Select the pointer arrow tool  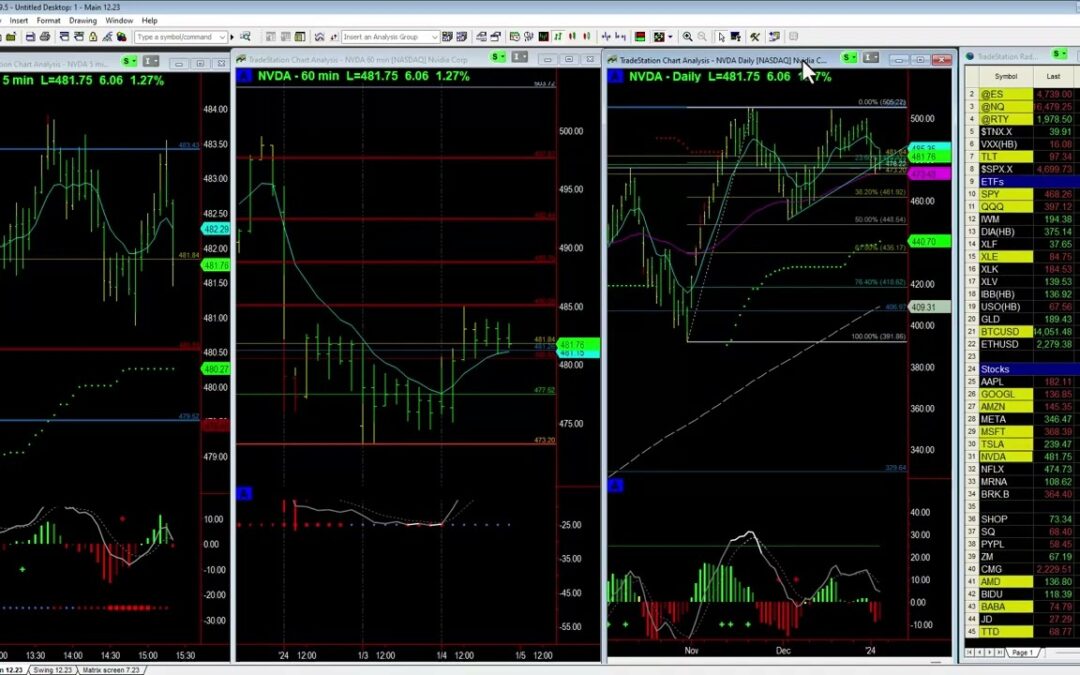pos(721,37)
